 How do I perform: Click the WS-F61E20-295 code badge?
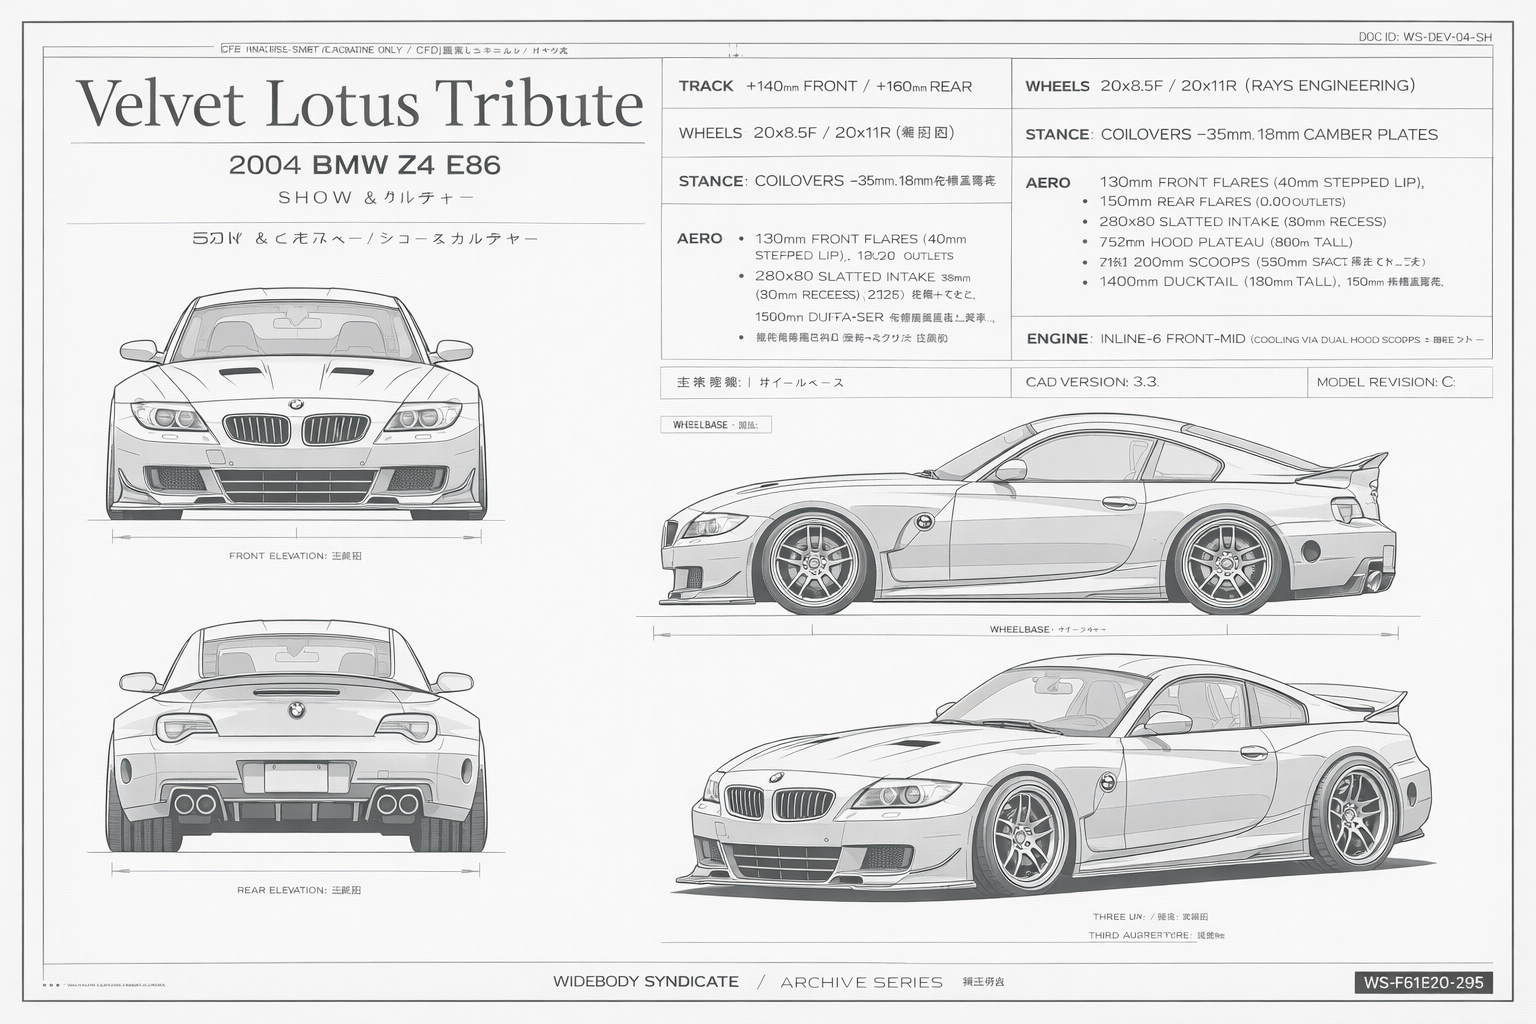[x=1423, y=982]
